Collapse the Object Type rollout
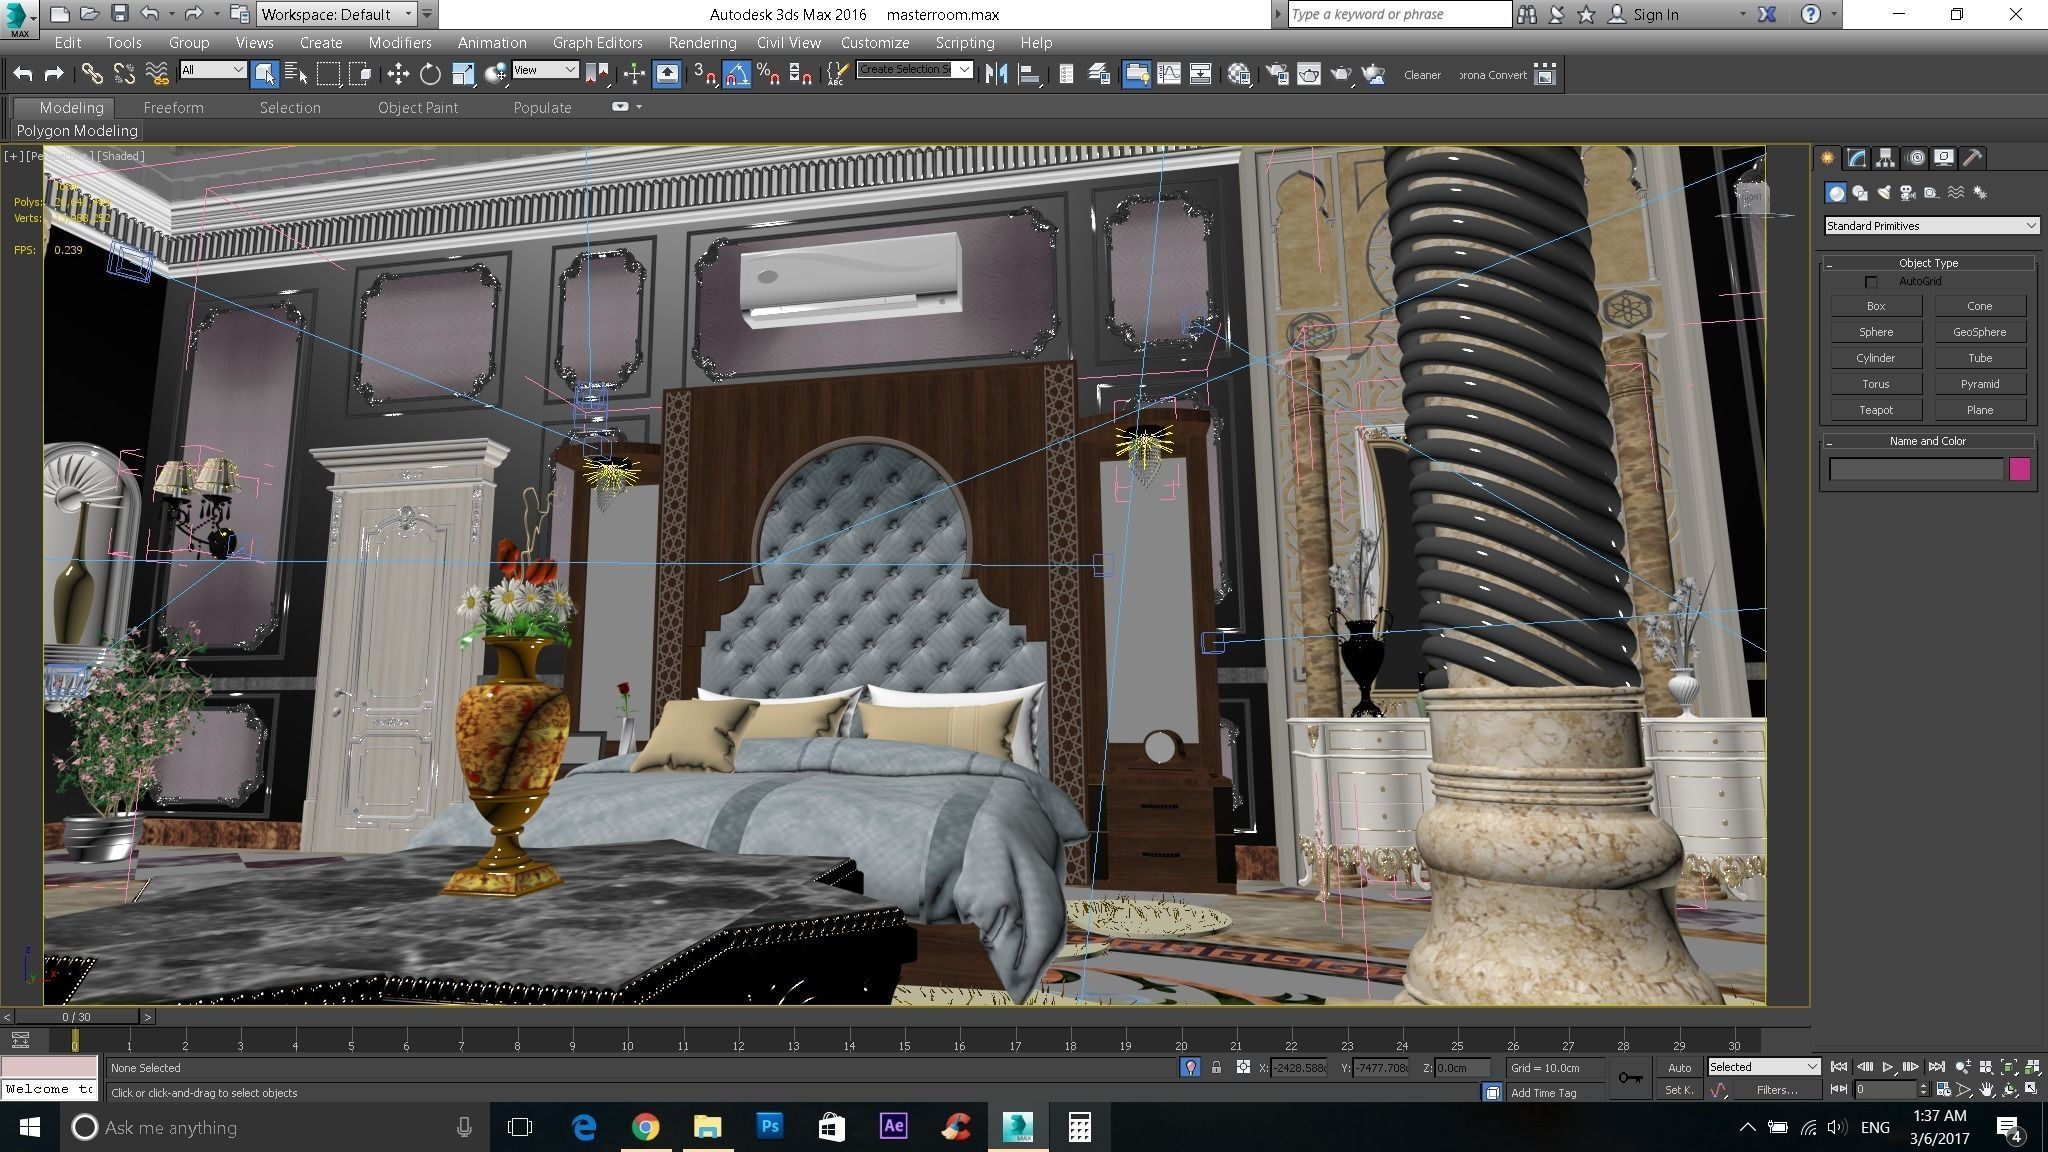 pos(1928,263)
